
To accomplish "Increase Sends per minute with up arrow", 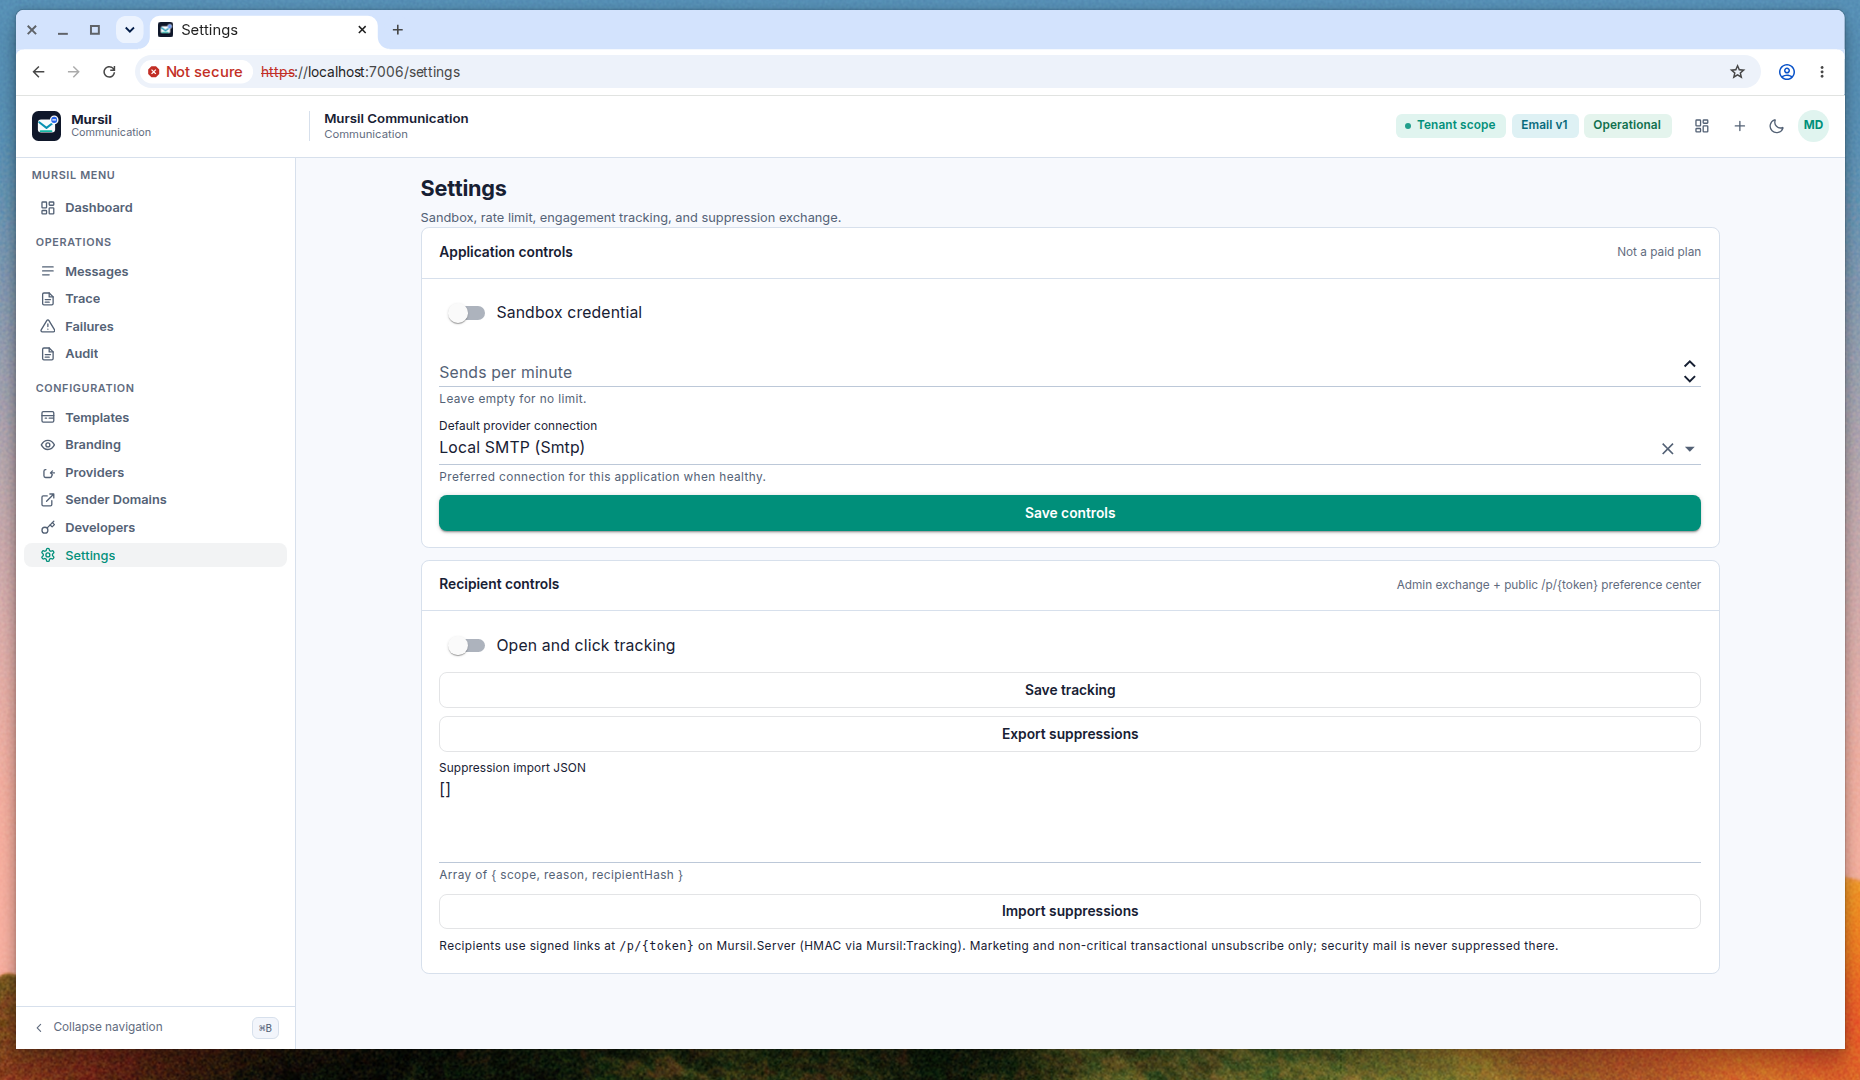I will point(1690,365).
